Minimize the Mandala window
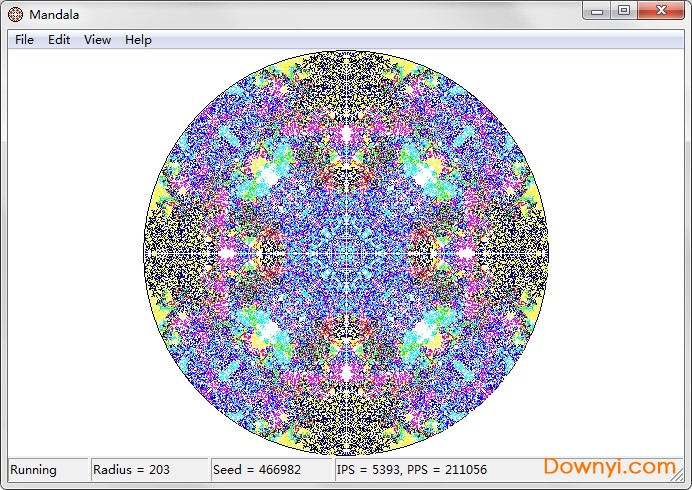This screenshot has height=490, width=692. pos(598,11)
